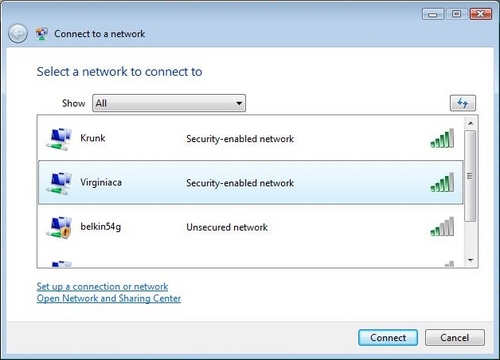This screenshot has height=360, width=500.
Task: Click the Cancel button
Action: (x=455, y=338)
